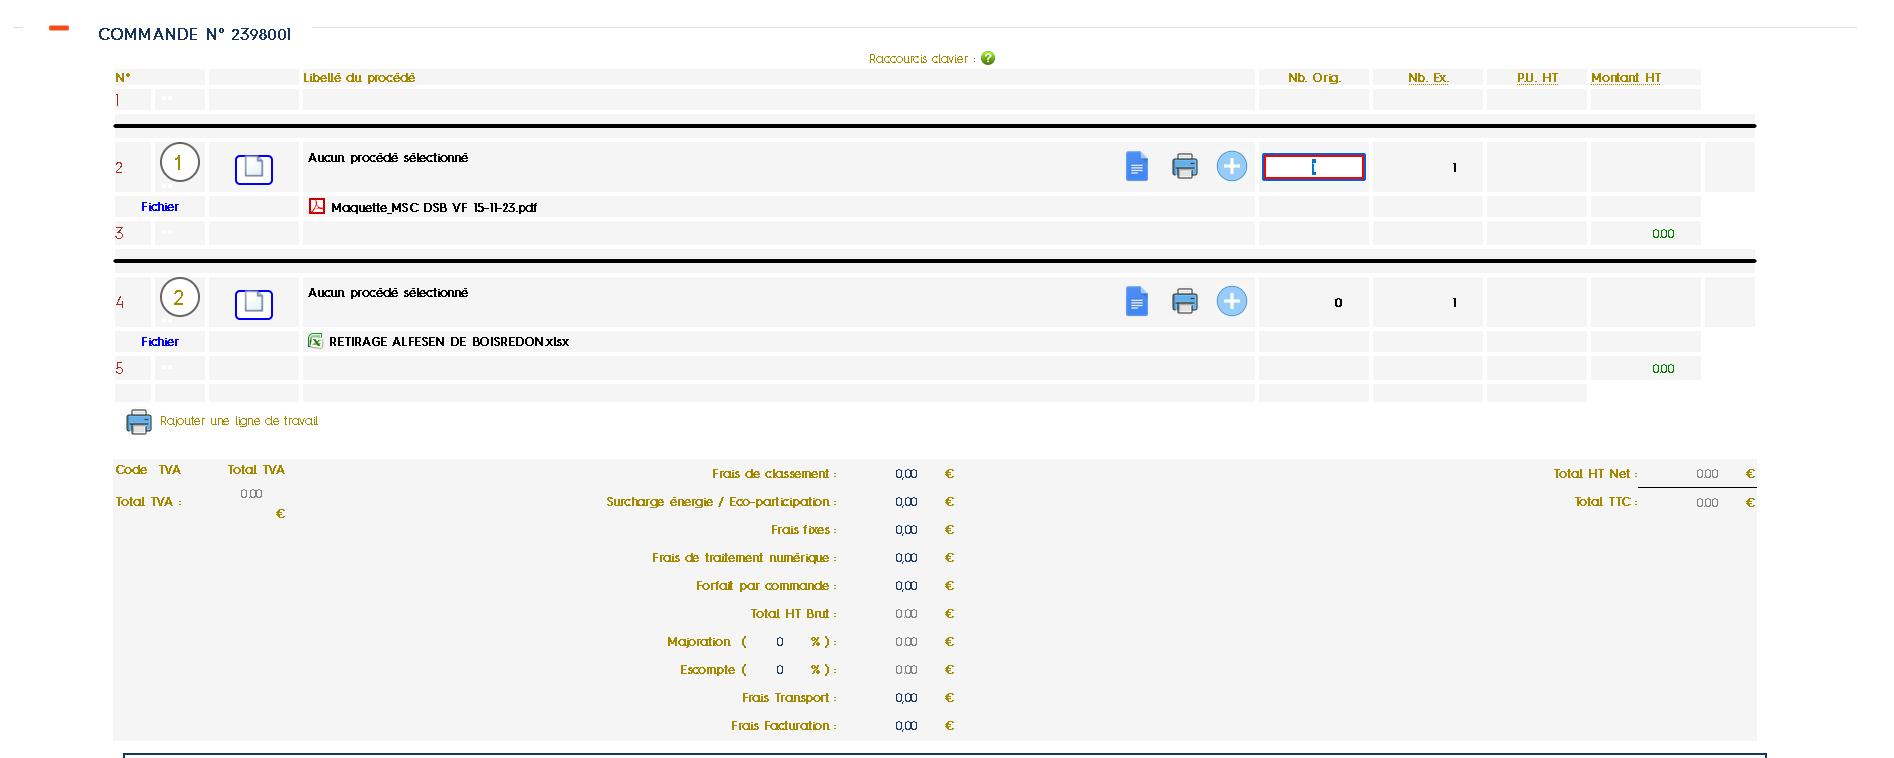This screenshot has height=758, width=1894.
Task: Collapse the Commande N° 2398001 section
Action: pos(59,29)
